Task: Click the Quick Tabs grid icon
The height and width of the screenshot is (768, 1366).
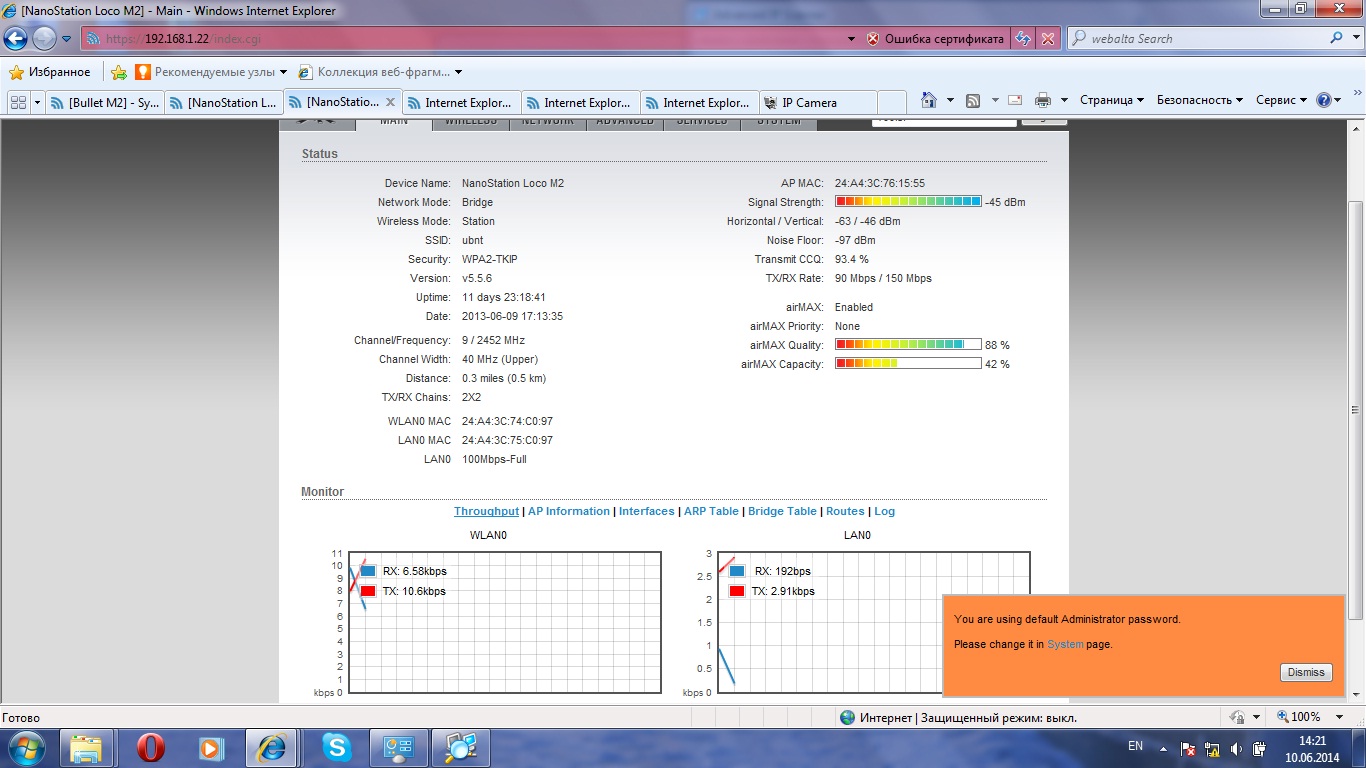Action: pos(18,102)
